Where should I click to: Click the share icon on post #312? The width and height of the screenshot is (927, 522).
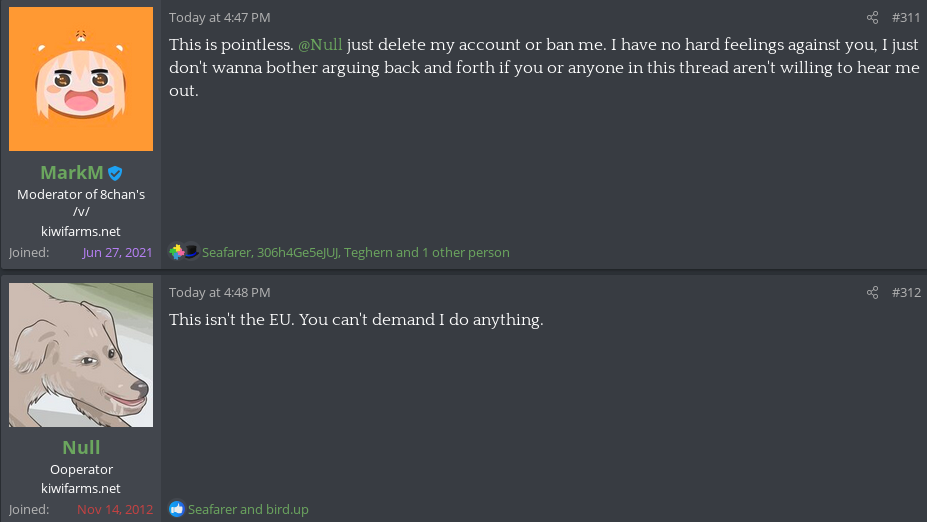pos(872,293)
